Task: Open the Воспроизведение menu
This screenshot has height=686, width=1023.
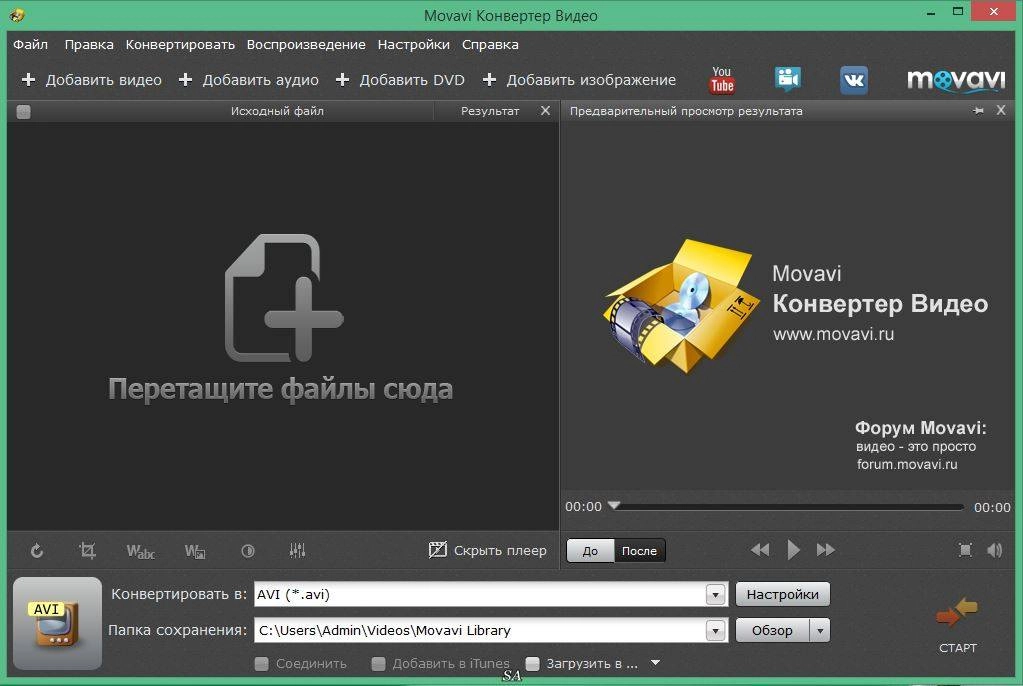Action: 306,44
